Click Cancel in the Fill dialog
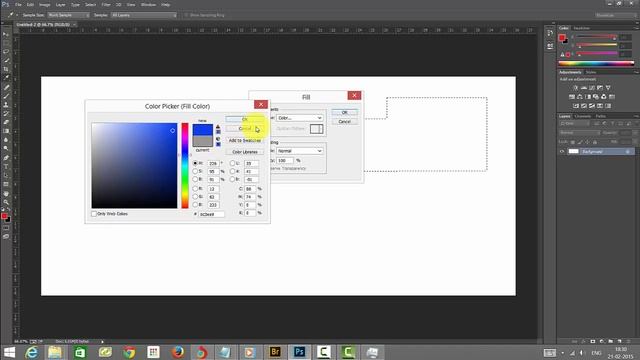 point(344,122)
